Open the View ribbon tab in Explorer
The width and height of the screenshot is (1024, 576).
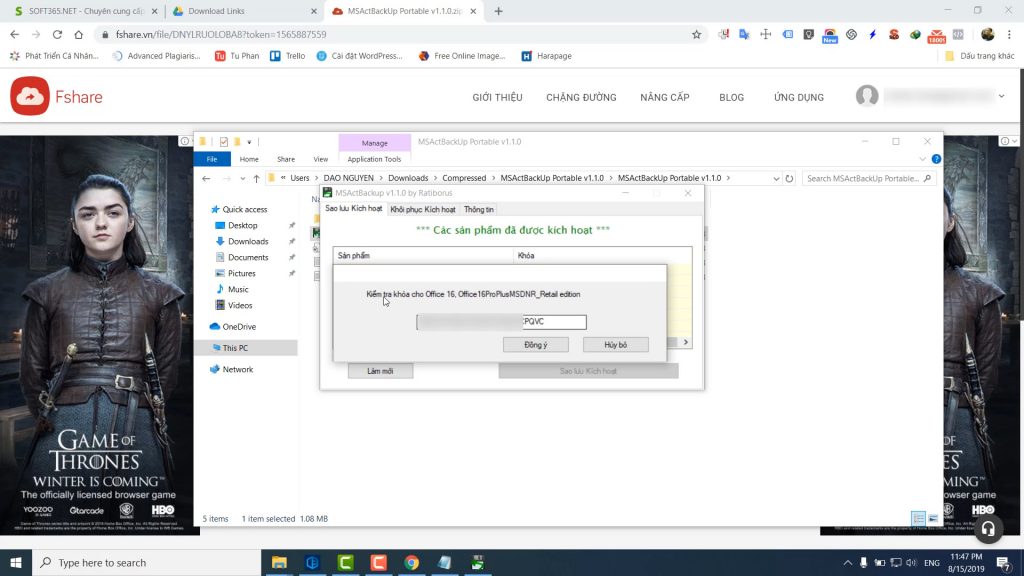point(321,159)
